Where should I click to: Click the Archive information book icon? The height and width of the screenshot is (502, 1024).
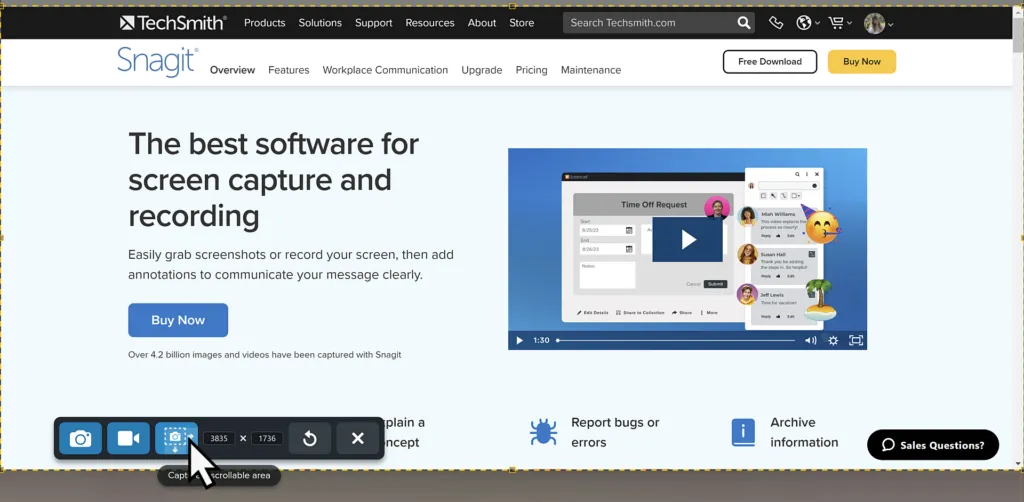click(x=743, y=432)
